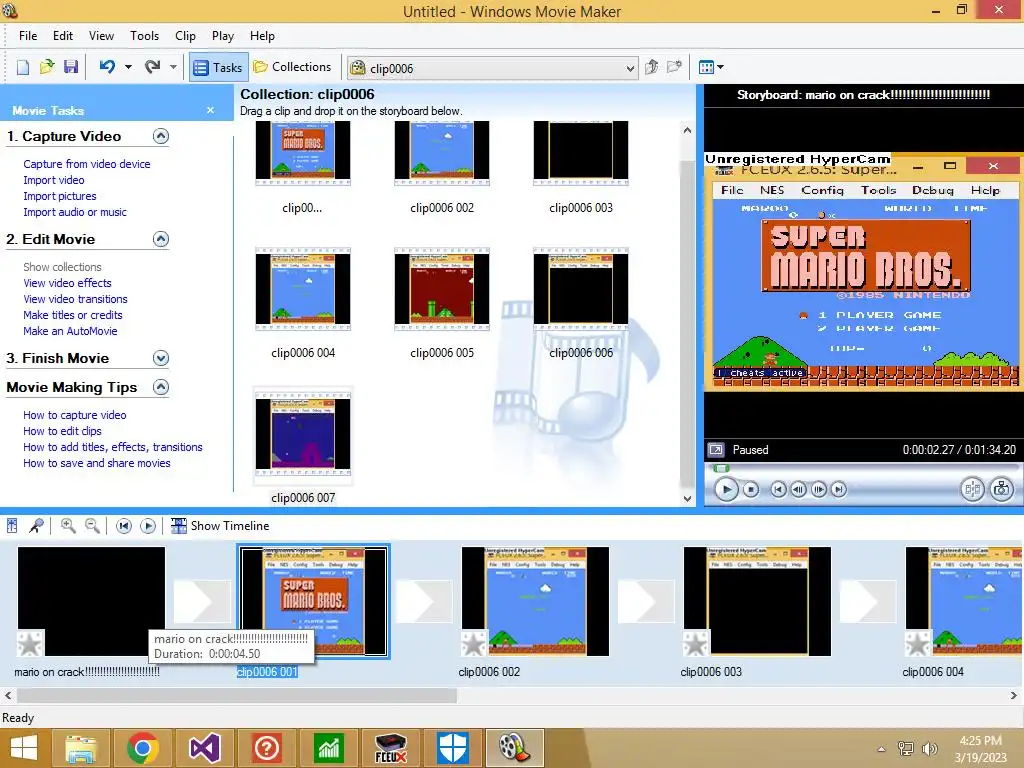Open the Clip menu
The image size is (1024, 768).
[185, 36]
